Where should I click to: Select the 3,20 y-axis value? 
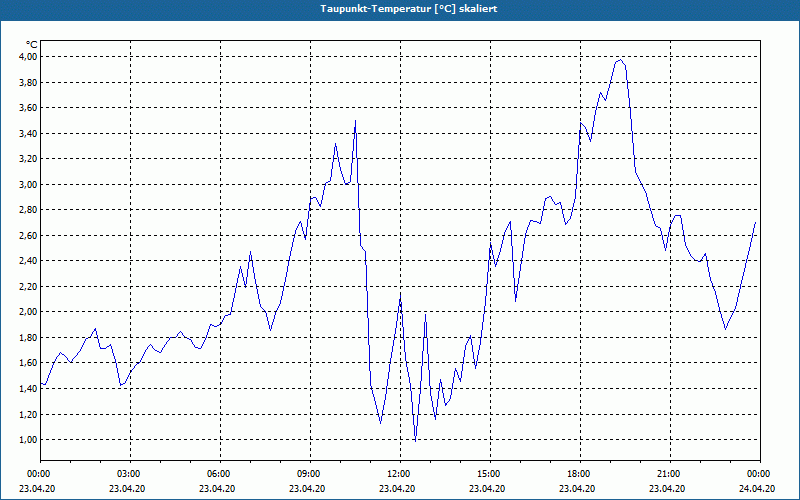28,159
